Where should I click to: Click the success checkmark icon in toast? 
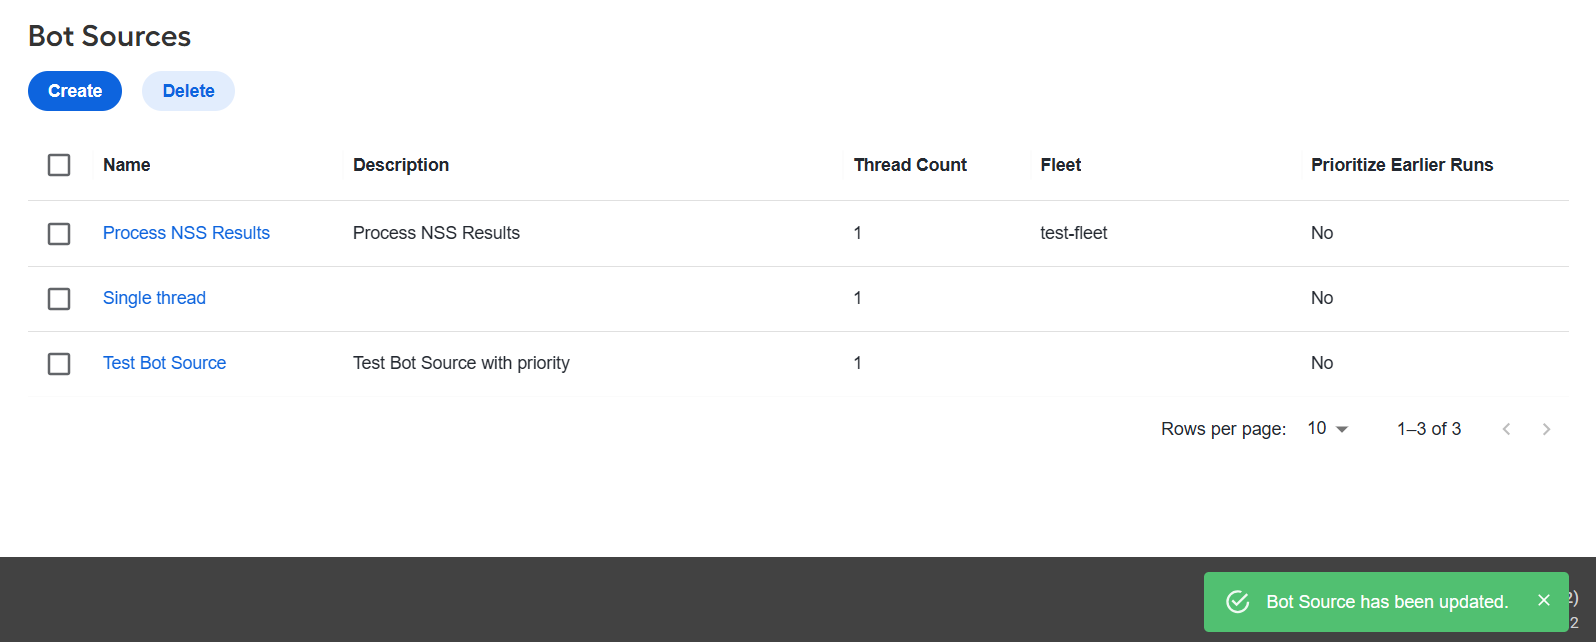pyautogui.click(x=1238, y=601)
